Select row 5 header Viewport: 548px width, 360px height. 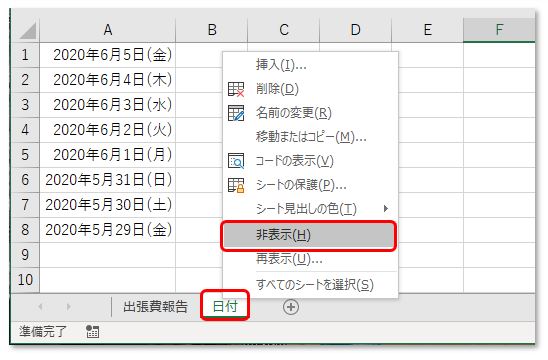[x=25, y=155]
